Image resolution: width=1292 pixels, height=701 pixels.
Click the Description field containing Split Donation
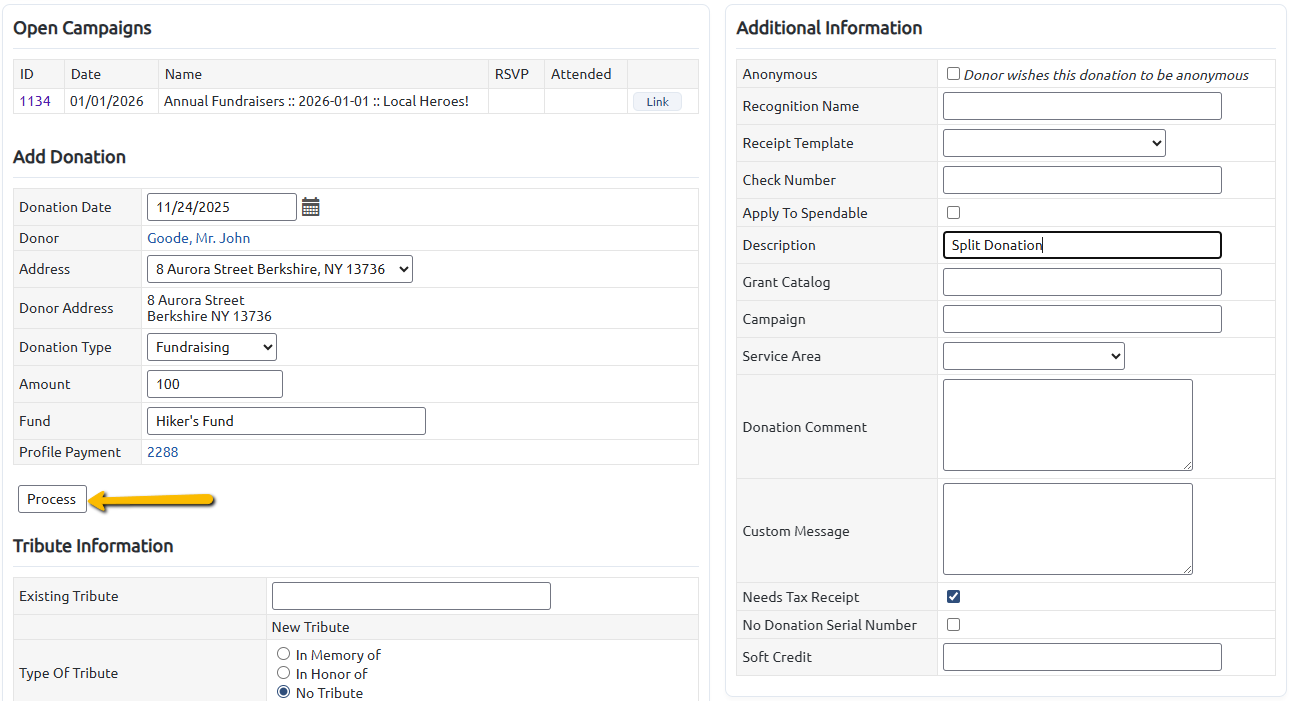click(x=1082, y=245)
